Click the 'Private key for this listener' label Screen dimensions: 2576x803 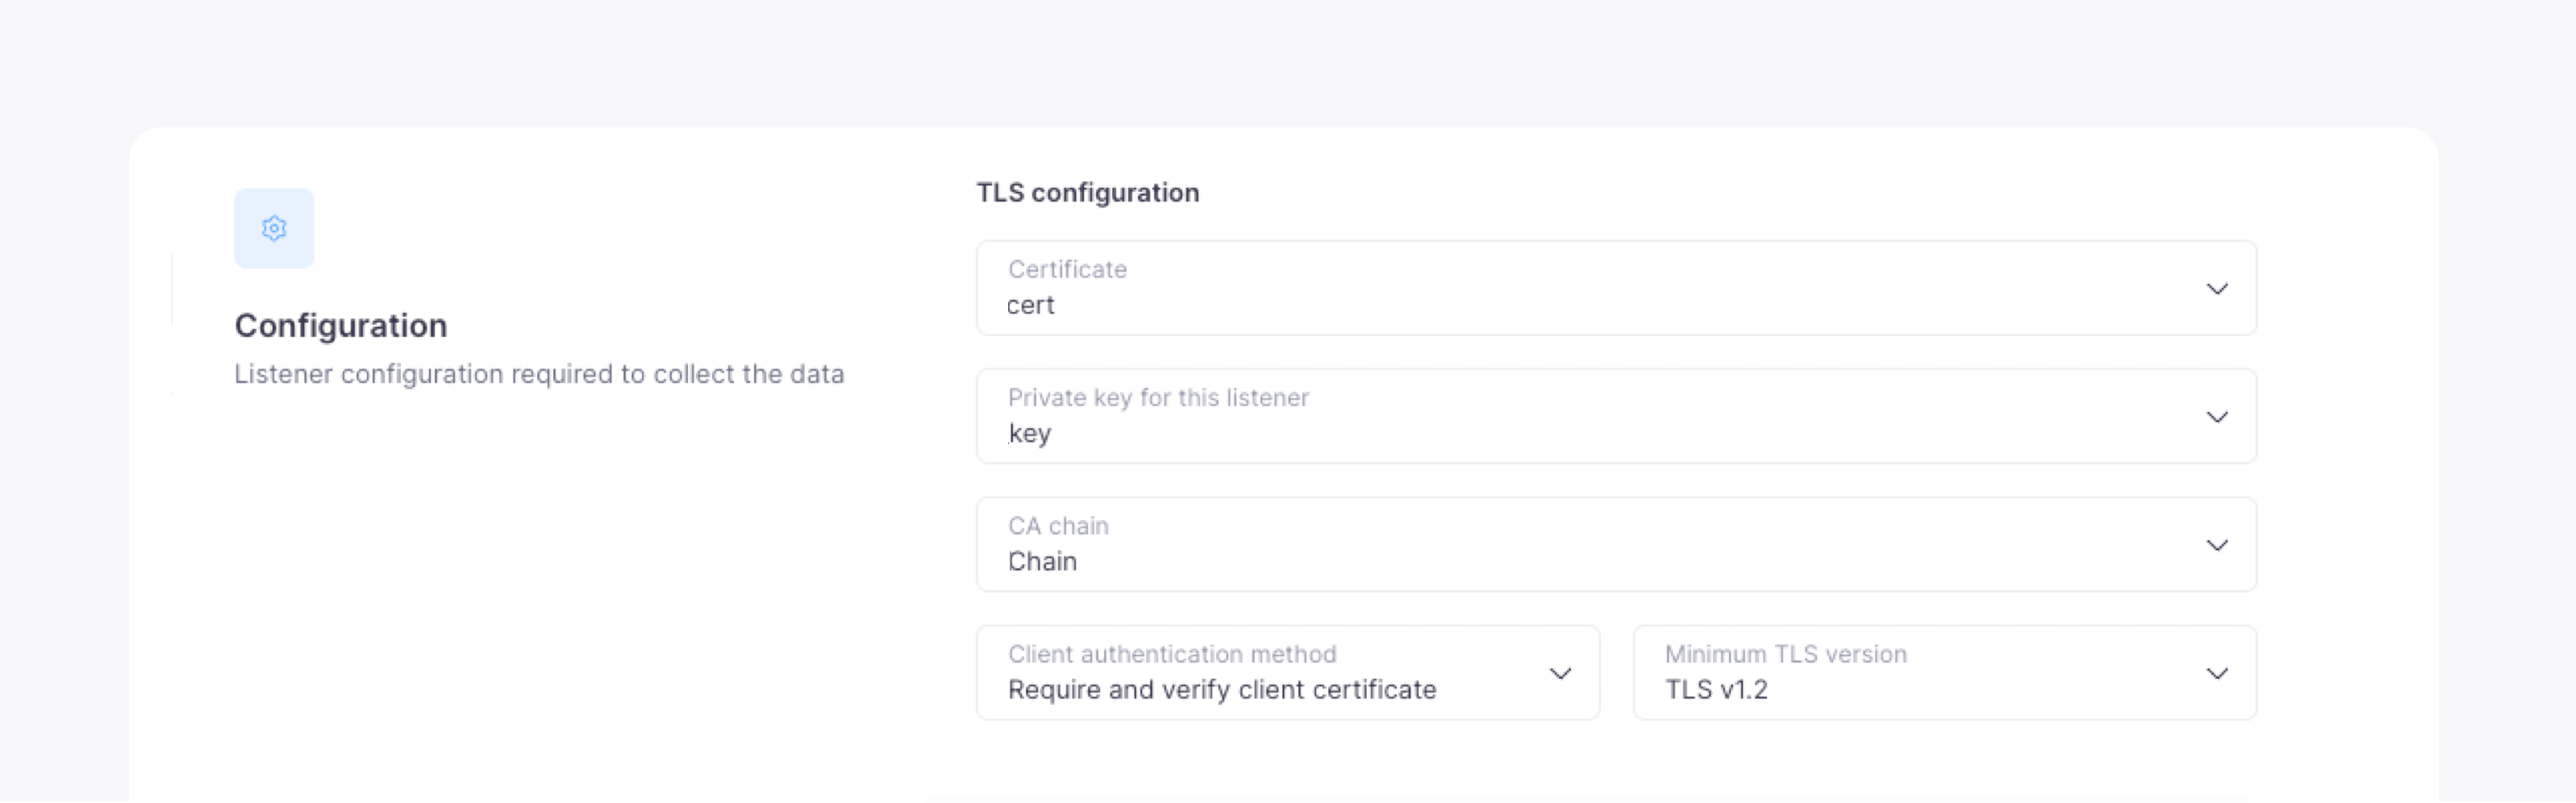[x=1158, y=398]
